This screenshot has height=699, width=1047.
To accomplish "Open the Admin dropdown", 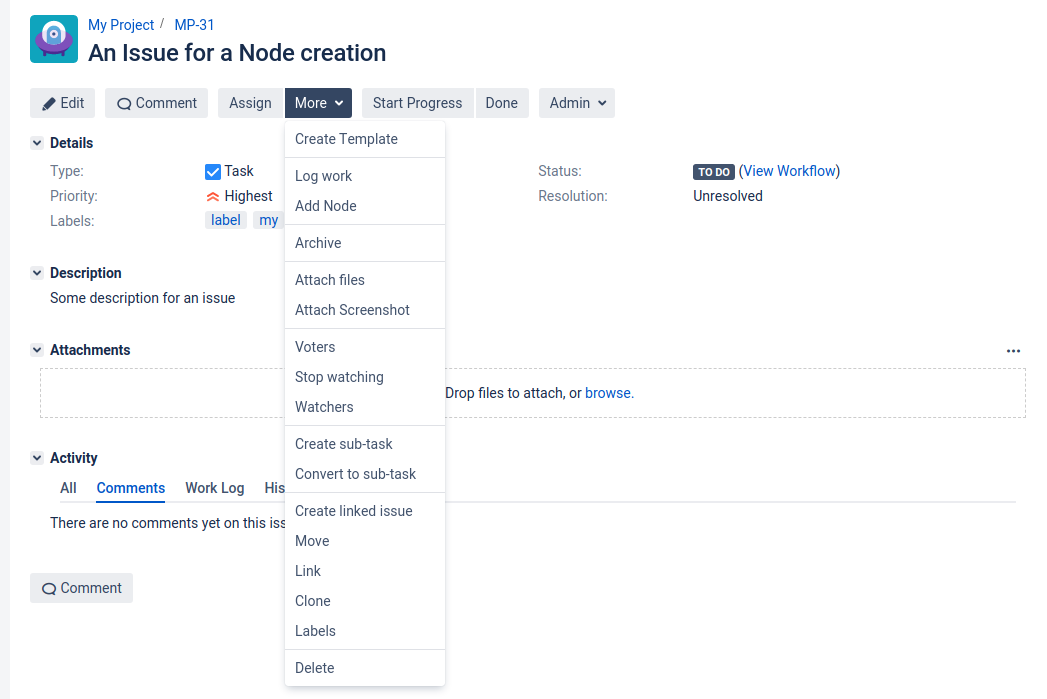I will 577,103.
